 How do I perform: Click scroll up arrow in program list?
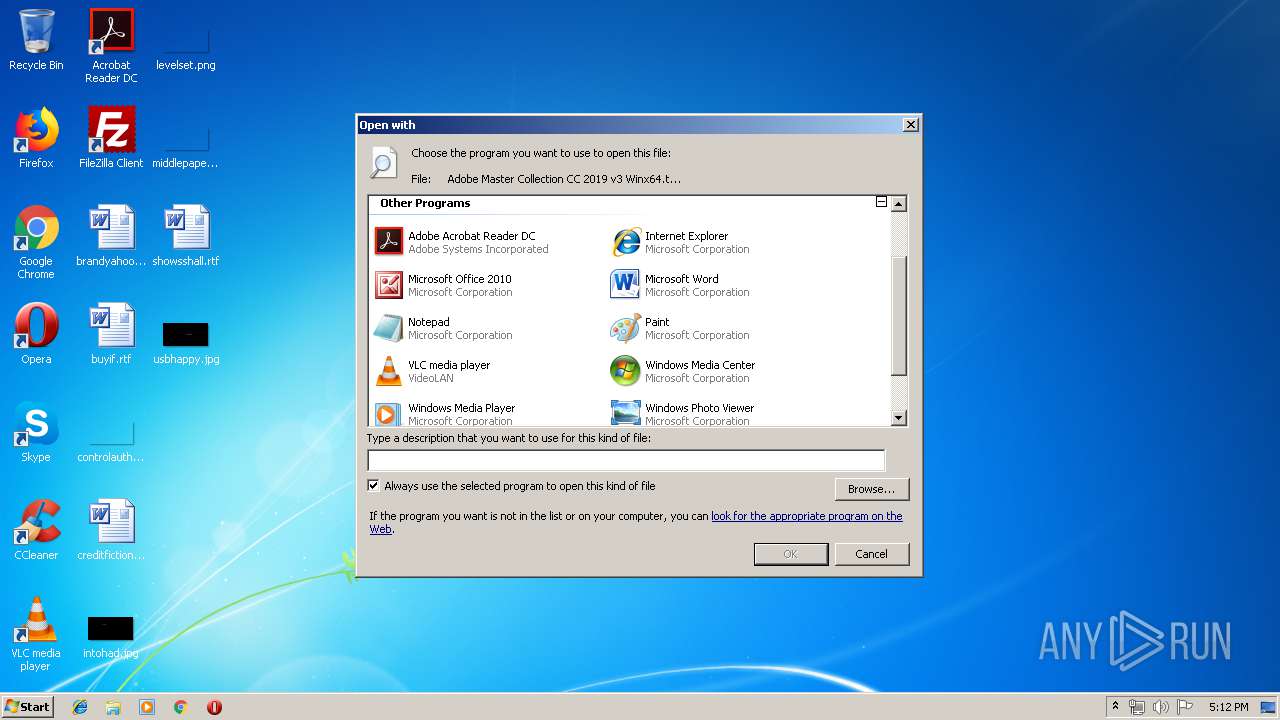pos(898,204)
